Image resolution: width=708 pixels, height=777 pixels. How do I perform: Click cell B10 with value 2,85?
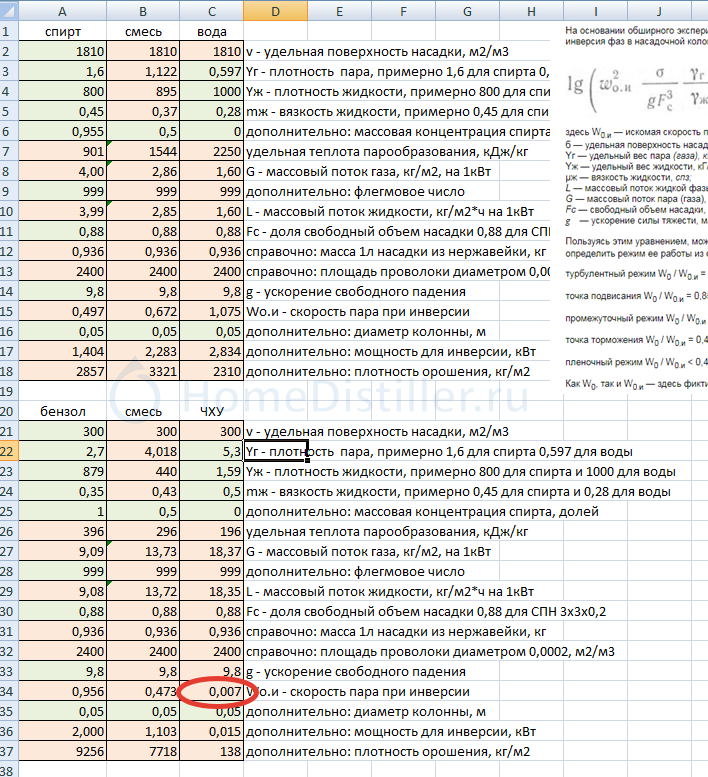143,212
